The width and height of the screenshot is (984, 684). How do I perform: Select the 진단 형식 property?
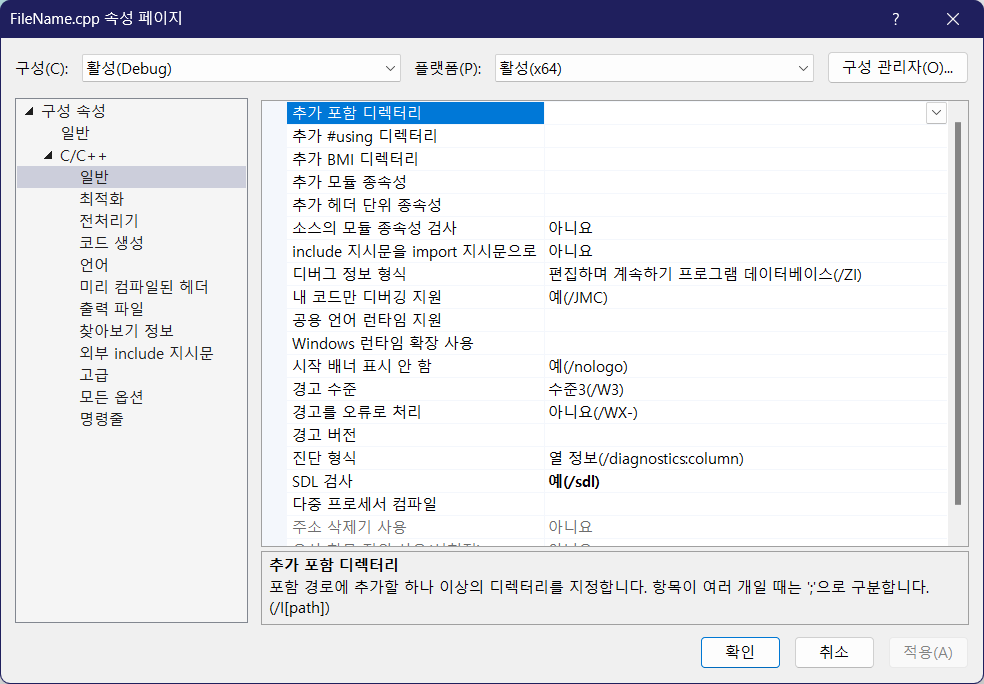click(x=415, y=458)
